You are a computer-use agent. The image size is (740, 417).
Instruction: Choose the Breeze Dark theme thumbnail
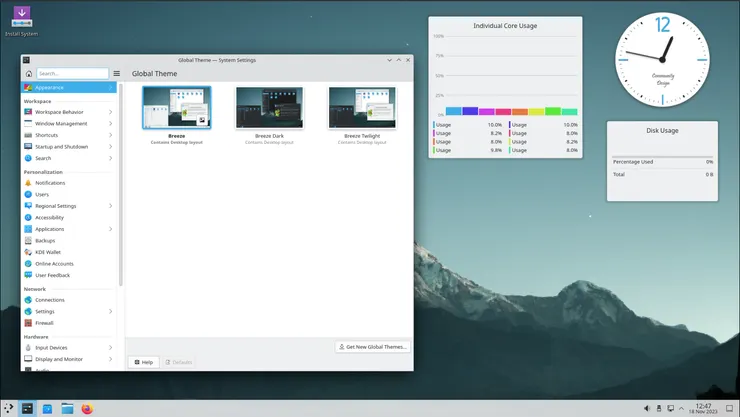pyautogui.click(x=269, y=108)
